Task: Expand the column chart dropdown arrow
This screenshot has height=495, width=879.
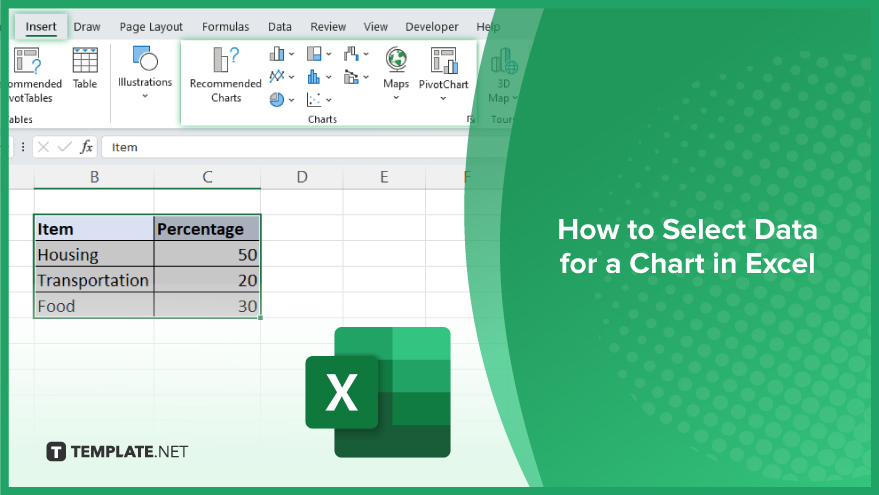Action: (x=292, y=54)
